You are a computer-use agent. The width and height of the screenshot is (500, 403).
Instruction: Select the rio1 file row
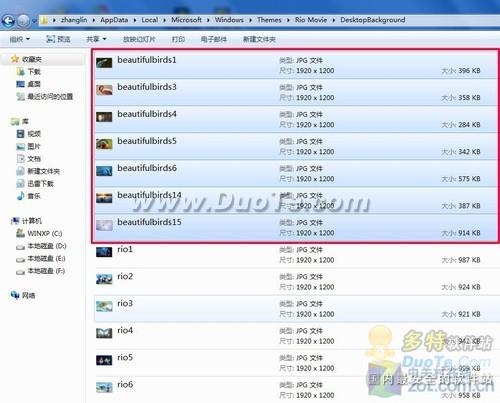point(296,255)
